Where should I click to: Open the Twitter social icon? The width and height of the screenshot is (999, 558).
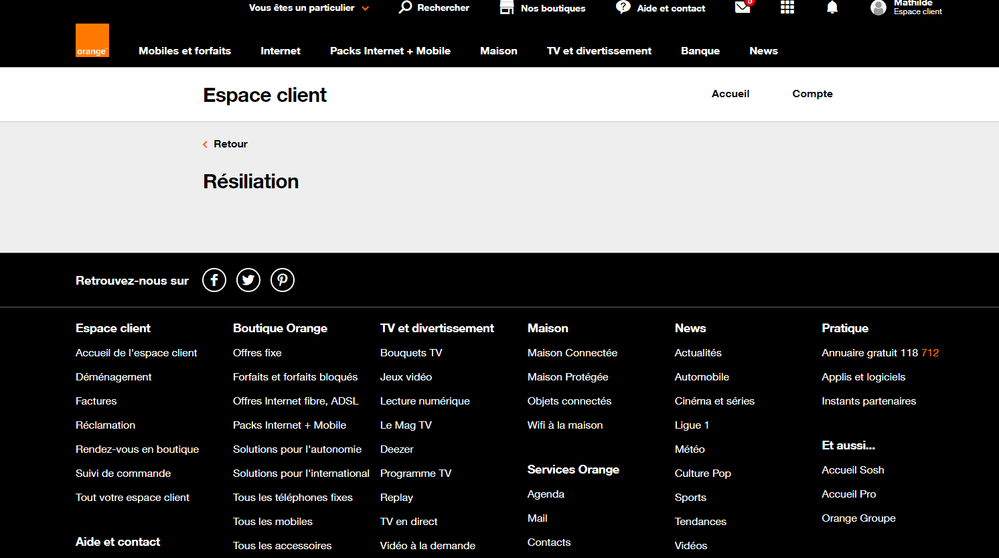(248, 280)
